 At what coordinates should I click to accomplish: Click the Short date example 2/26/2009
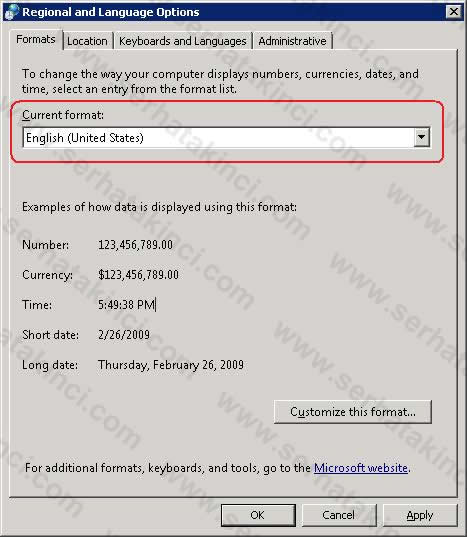click(124, 335)
